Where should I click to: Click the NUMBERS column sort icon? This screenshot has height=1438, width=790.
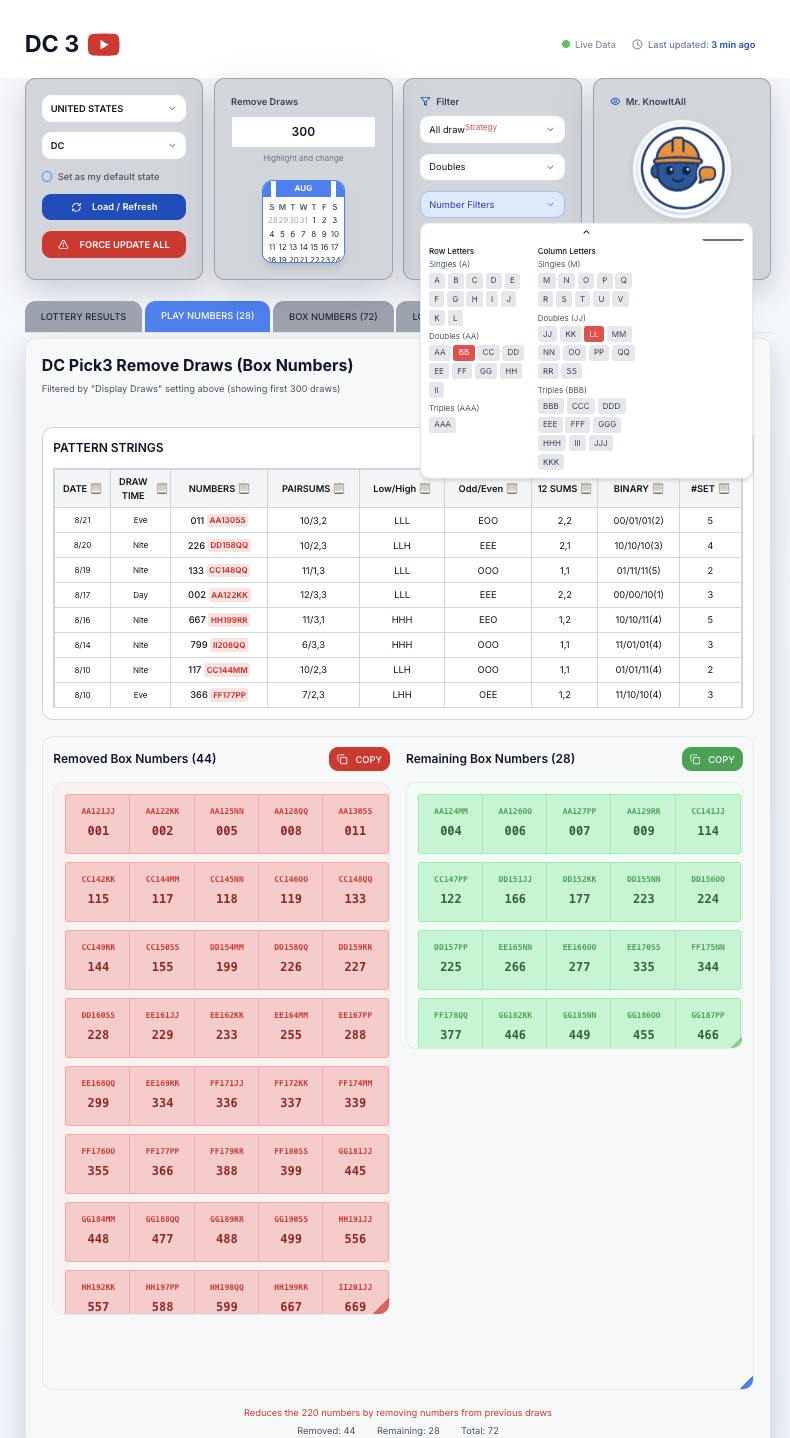click(244, 489)
